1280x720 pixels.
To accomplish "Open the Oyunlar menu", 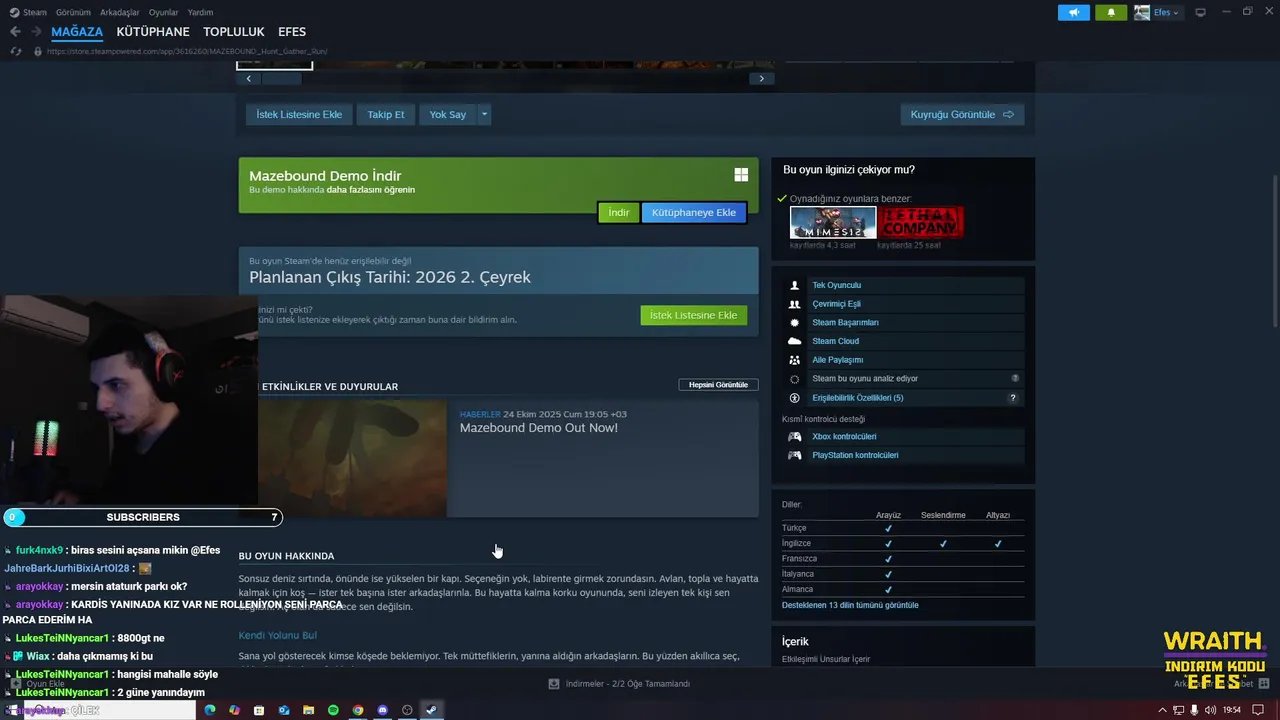I will pos(163,12).
